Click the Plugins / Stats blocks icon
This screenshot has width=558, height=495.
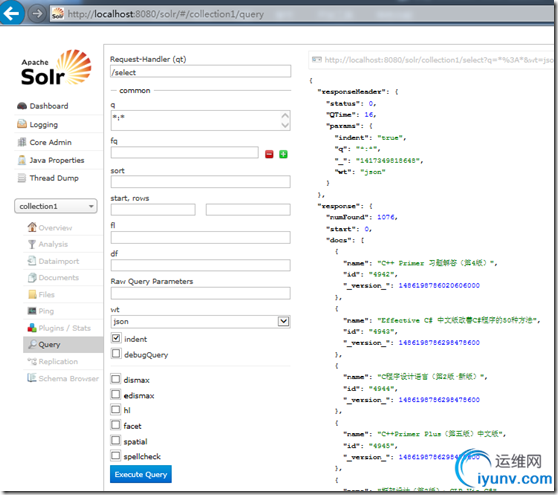point(32,328)
